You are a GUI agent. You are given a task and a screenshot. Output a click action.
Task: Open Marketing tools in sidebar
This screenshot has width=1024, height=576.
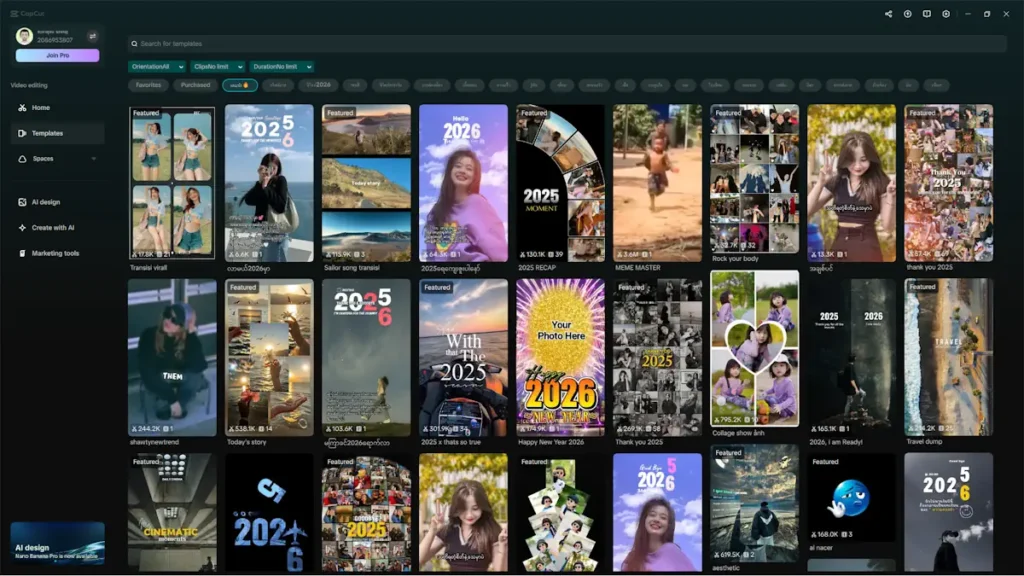[x=55, y=253]
